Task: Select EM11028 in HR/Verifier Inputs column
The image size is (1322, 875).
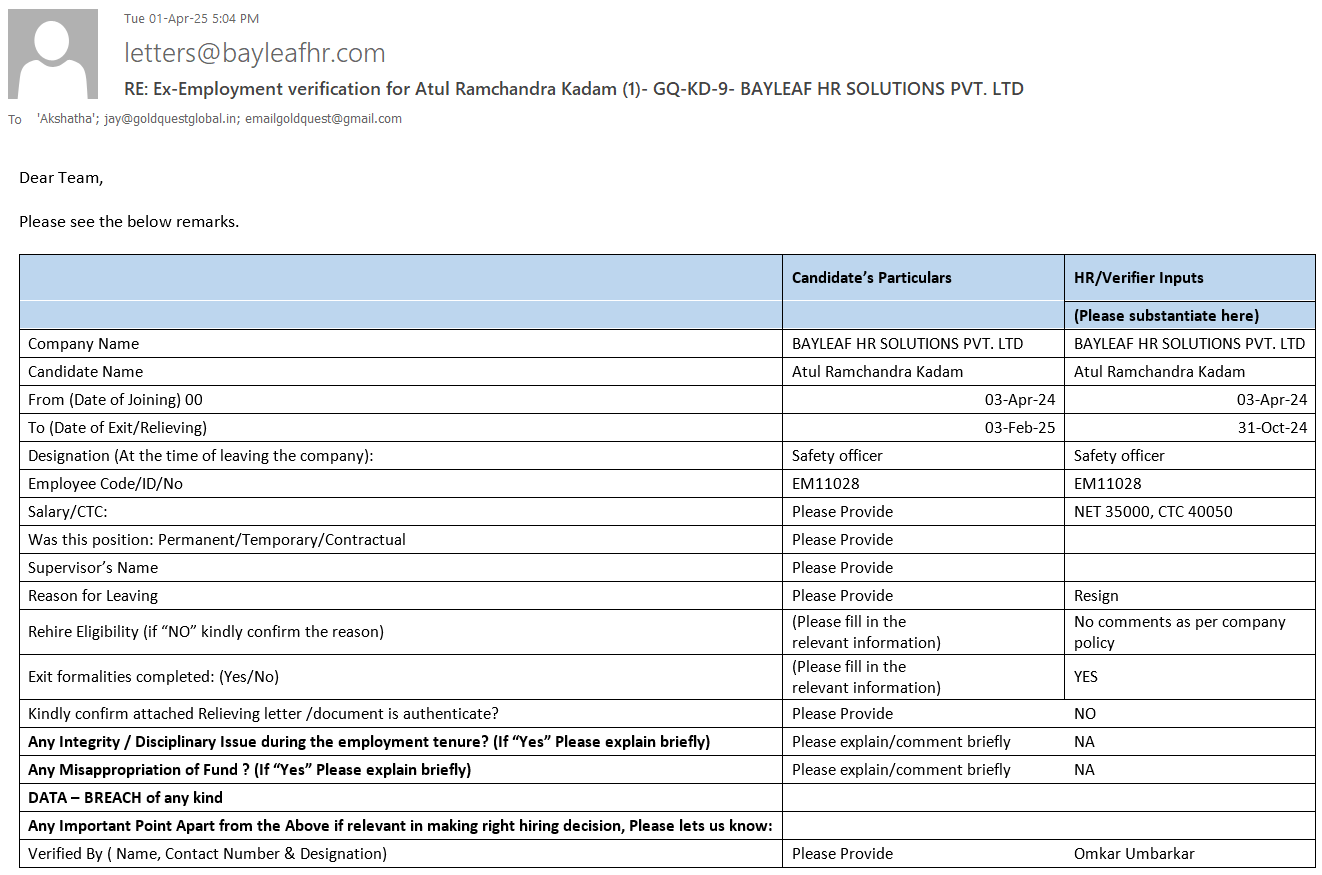Action: tap(1108, 484)
